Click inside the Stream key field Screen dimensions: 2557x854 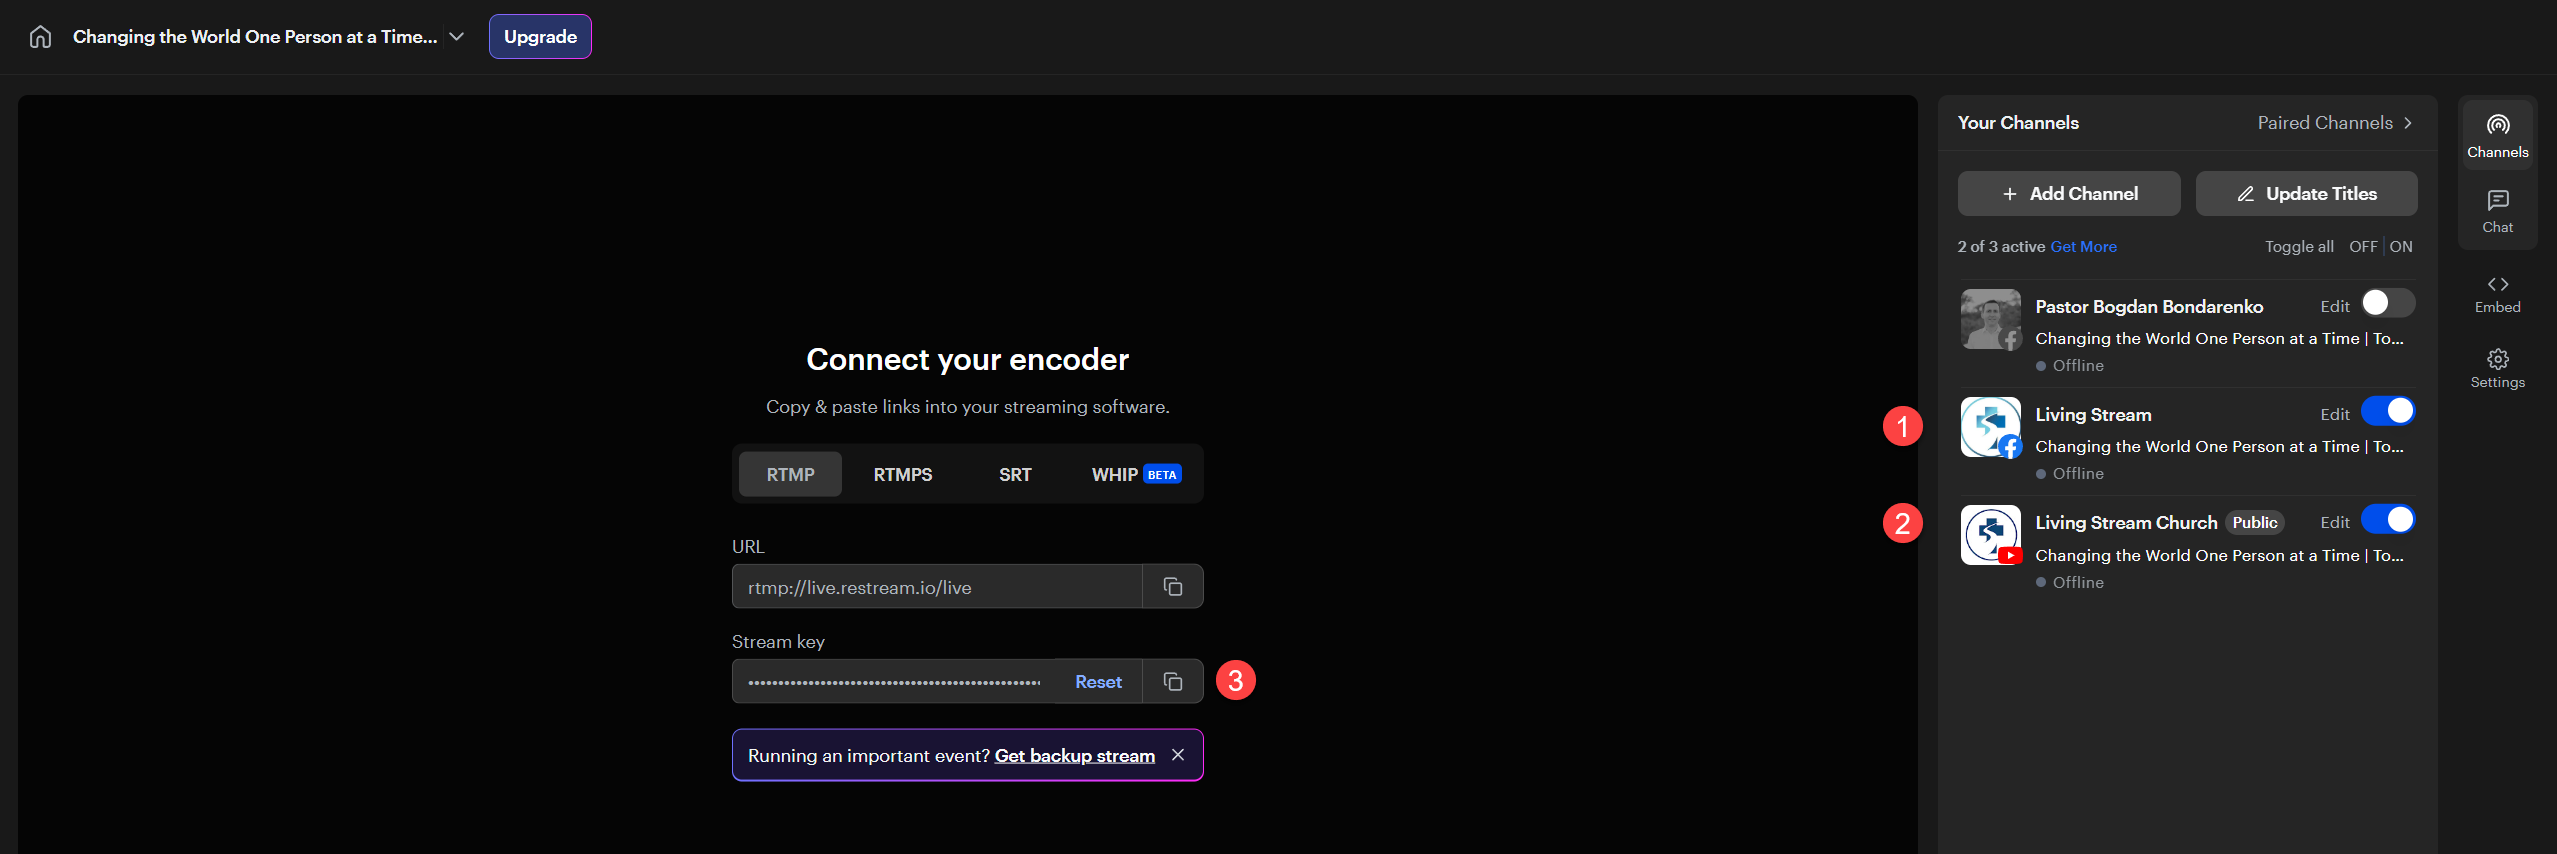coord(893,682)
